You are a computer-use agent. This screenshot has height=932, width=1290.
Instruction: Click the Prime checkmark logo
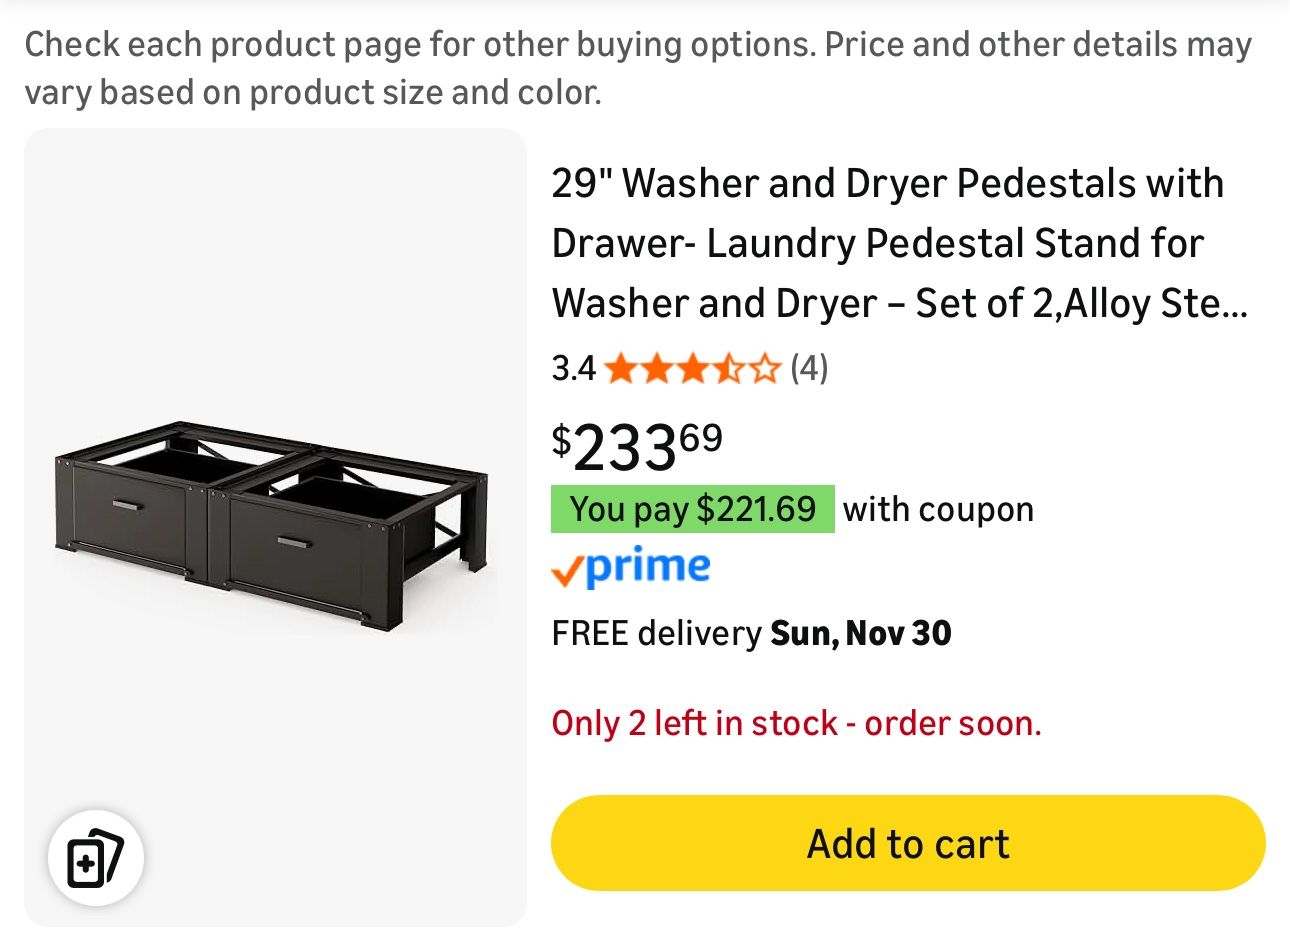[566, 568]
